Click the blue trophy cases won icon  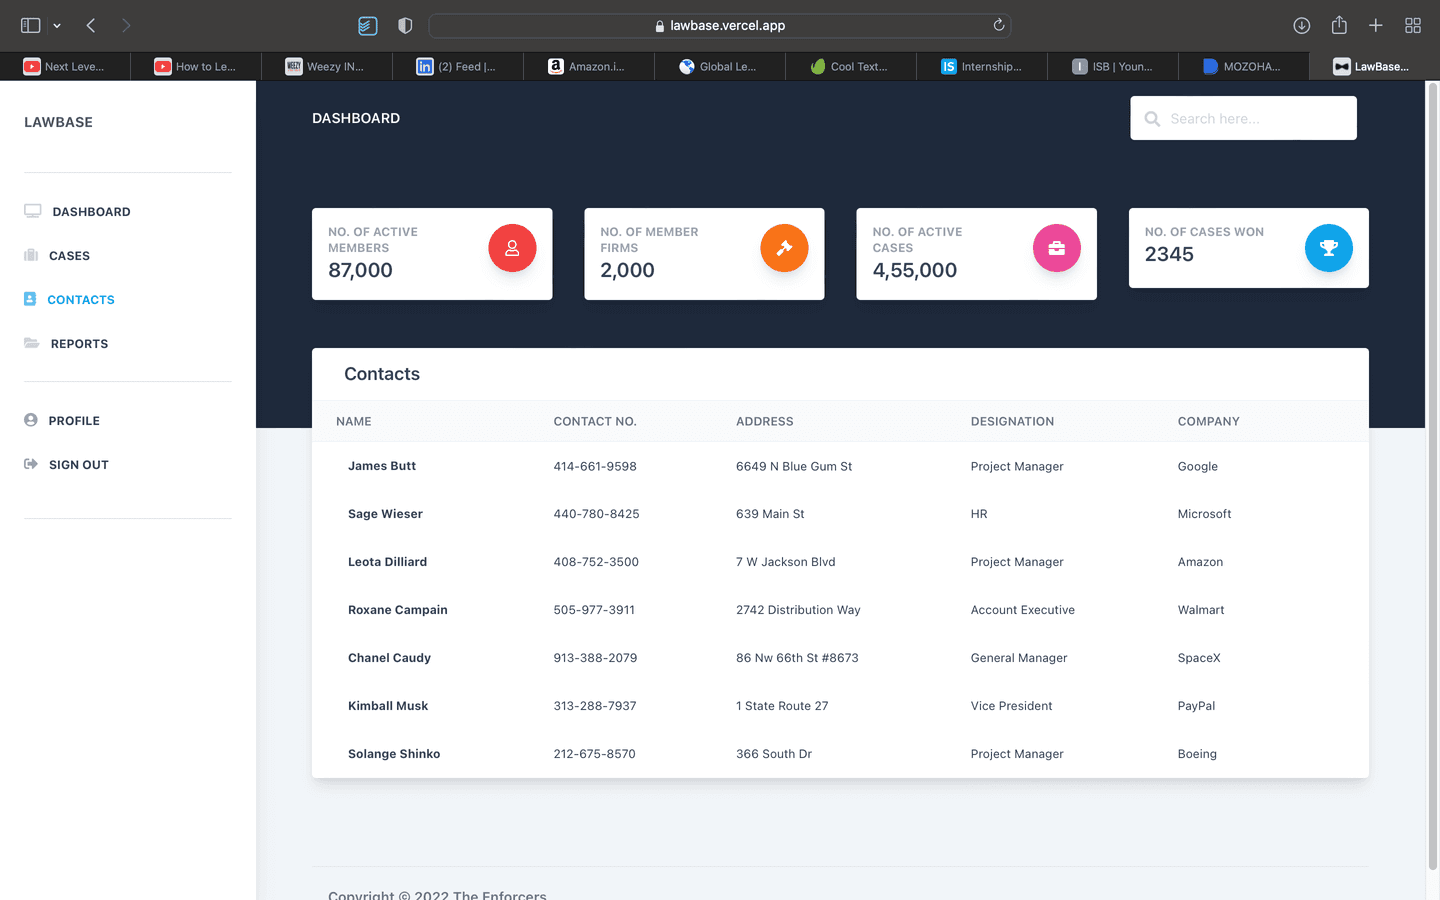click(x=1329, y=248)
